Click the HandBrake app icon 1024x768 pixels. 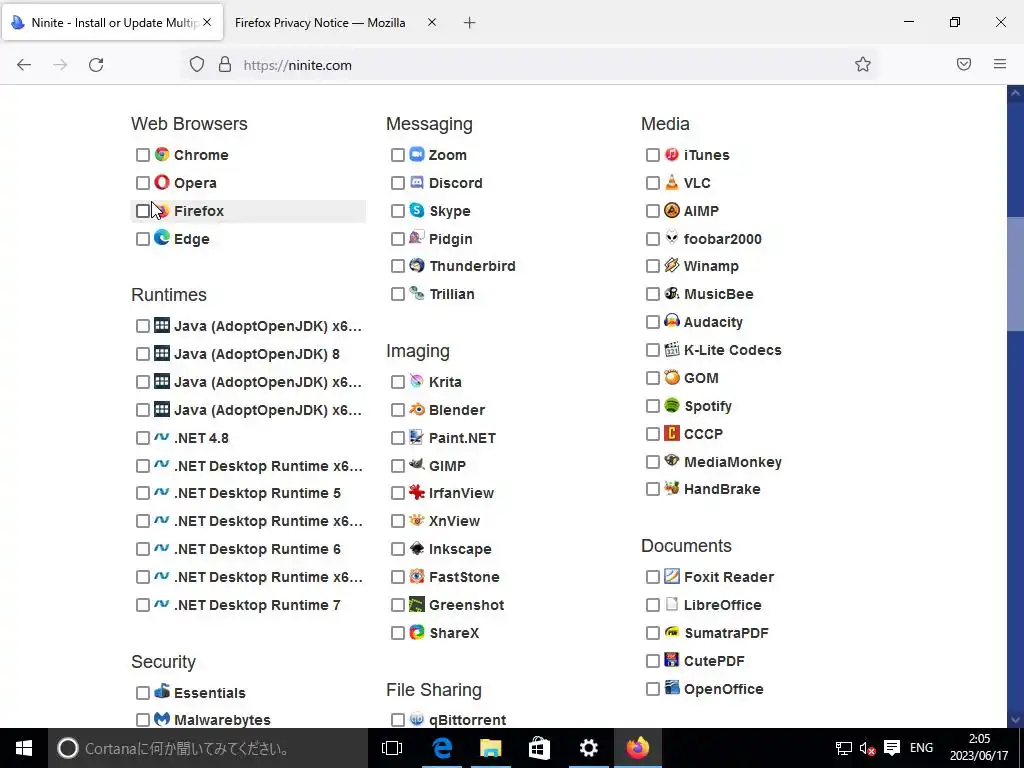[672, 488]
